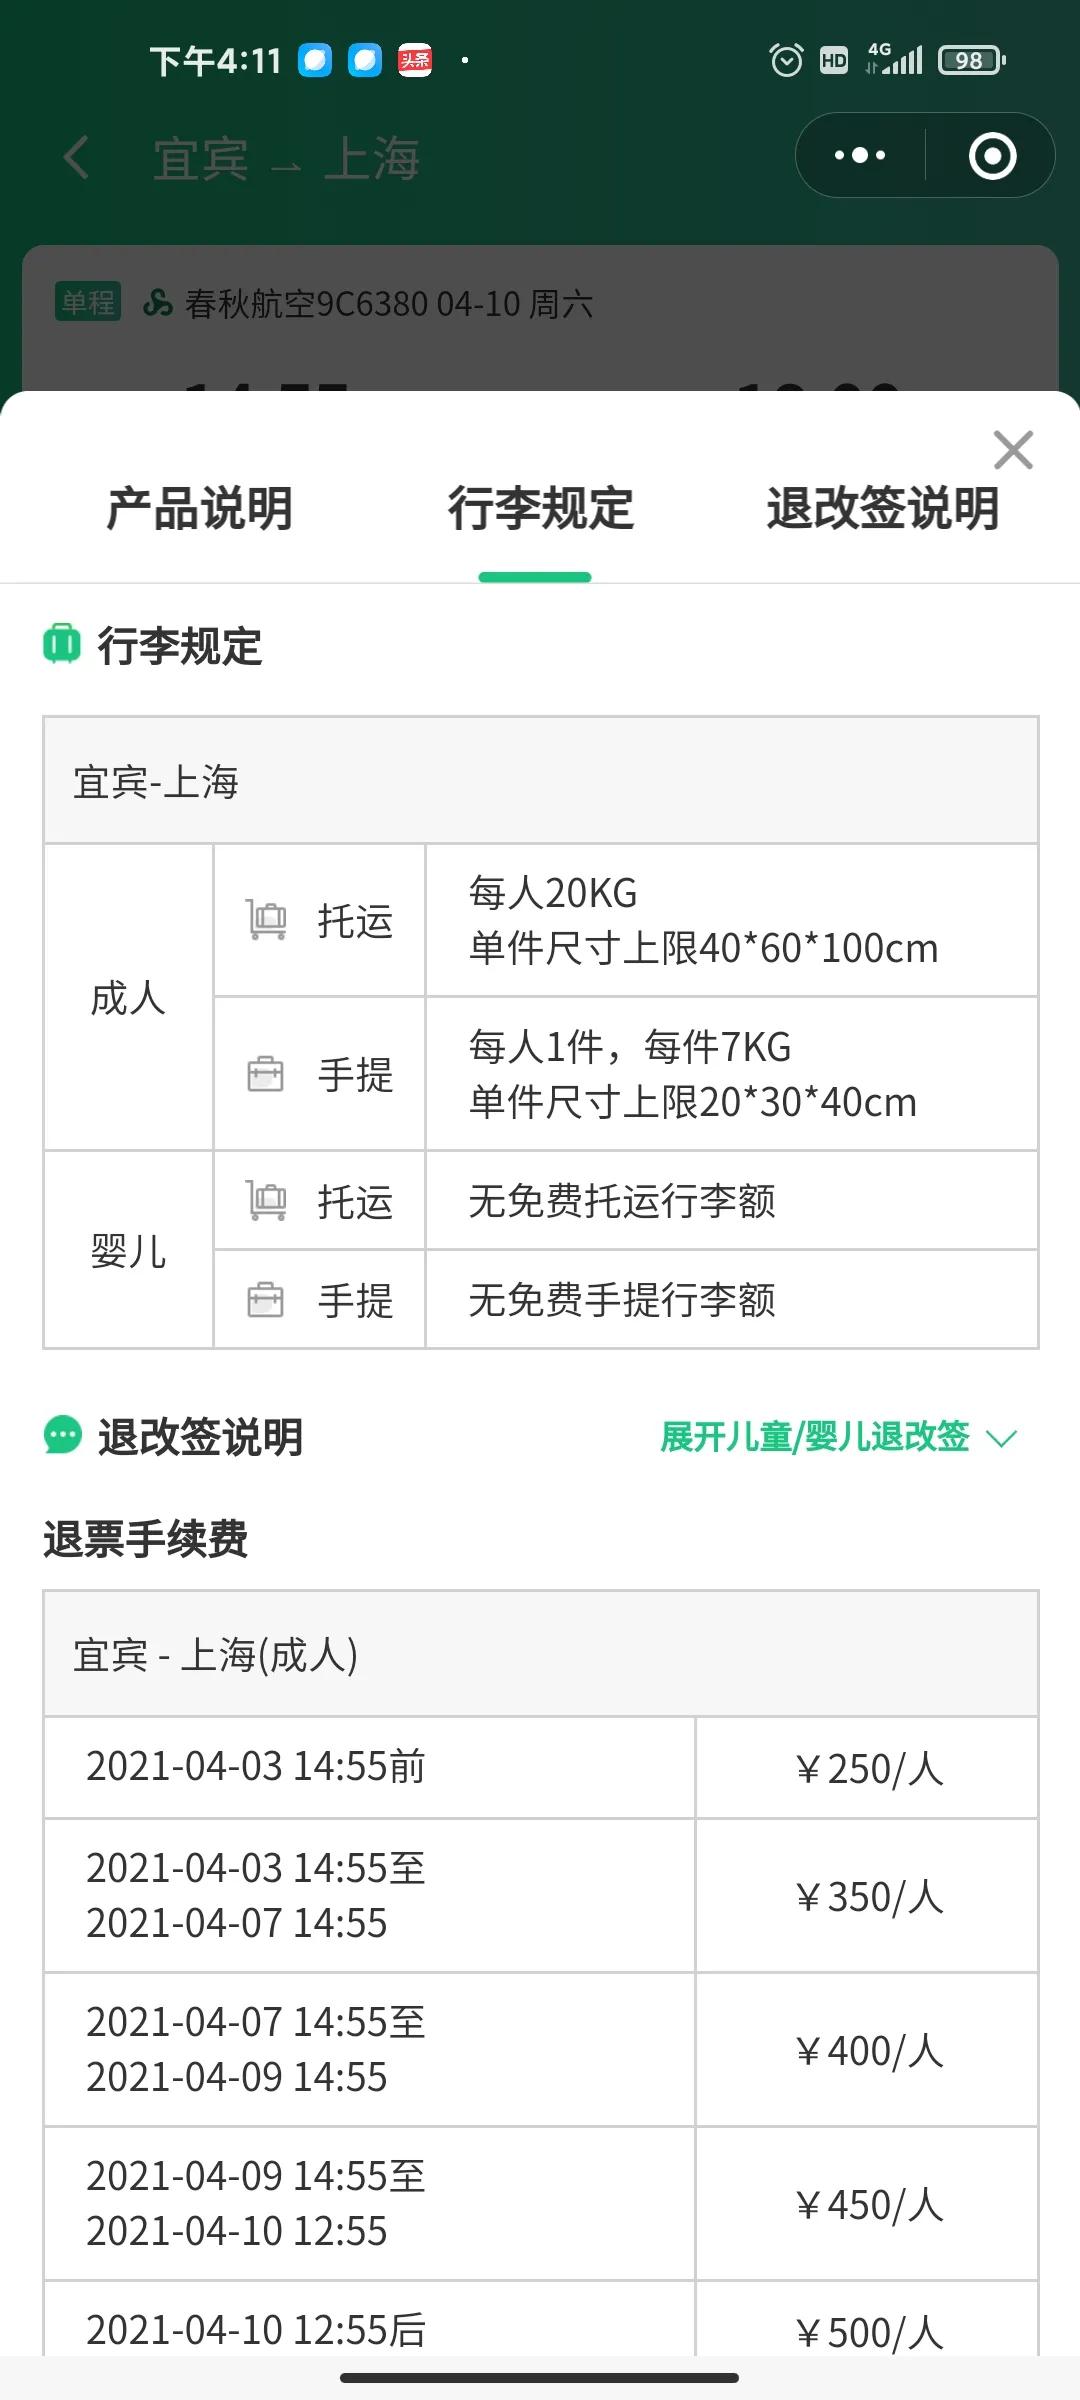The width and height of the screenshot is (1080, 2400).
Task: Tap the back arrow beside 宜宾→上海
Action: tap(77, 158)
